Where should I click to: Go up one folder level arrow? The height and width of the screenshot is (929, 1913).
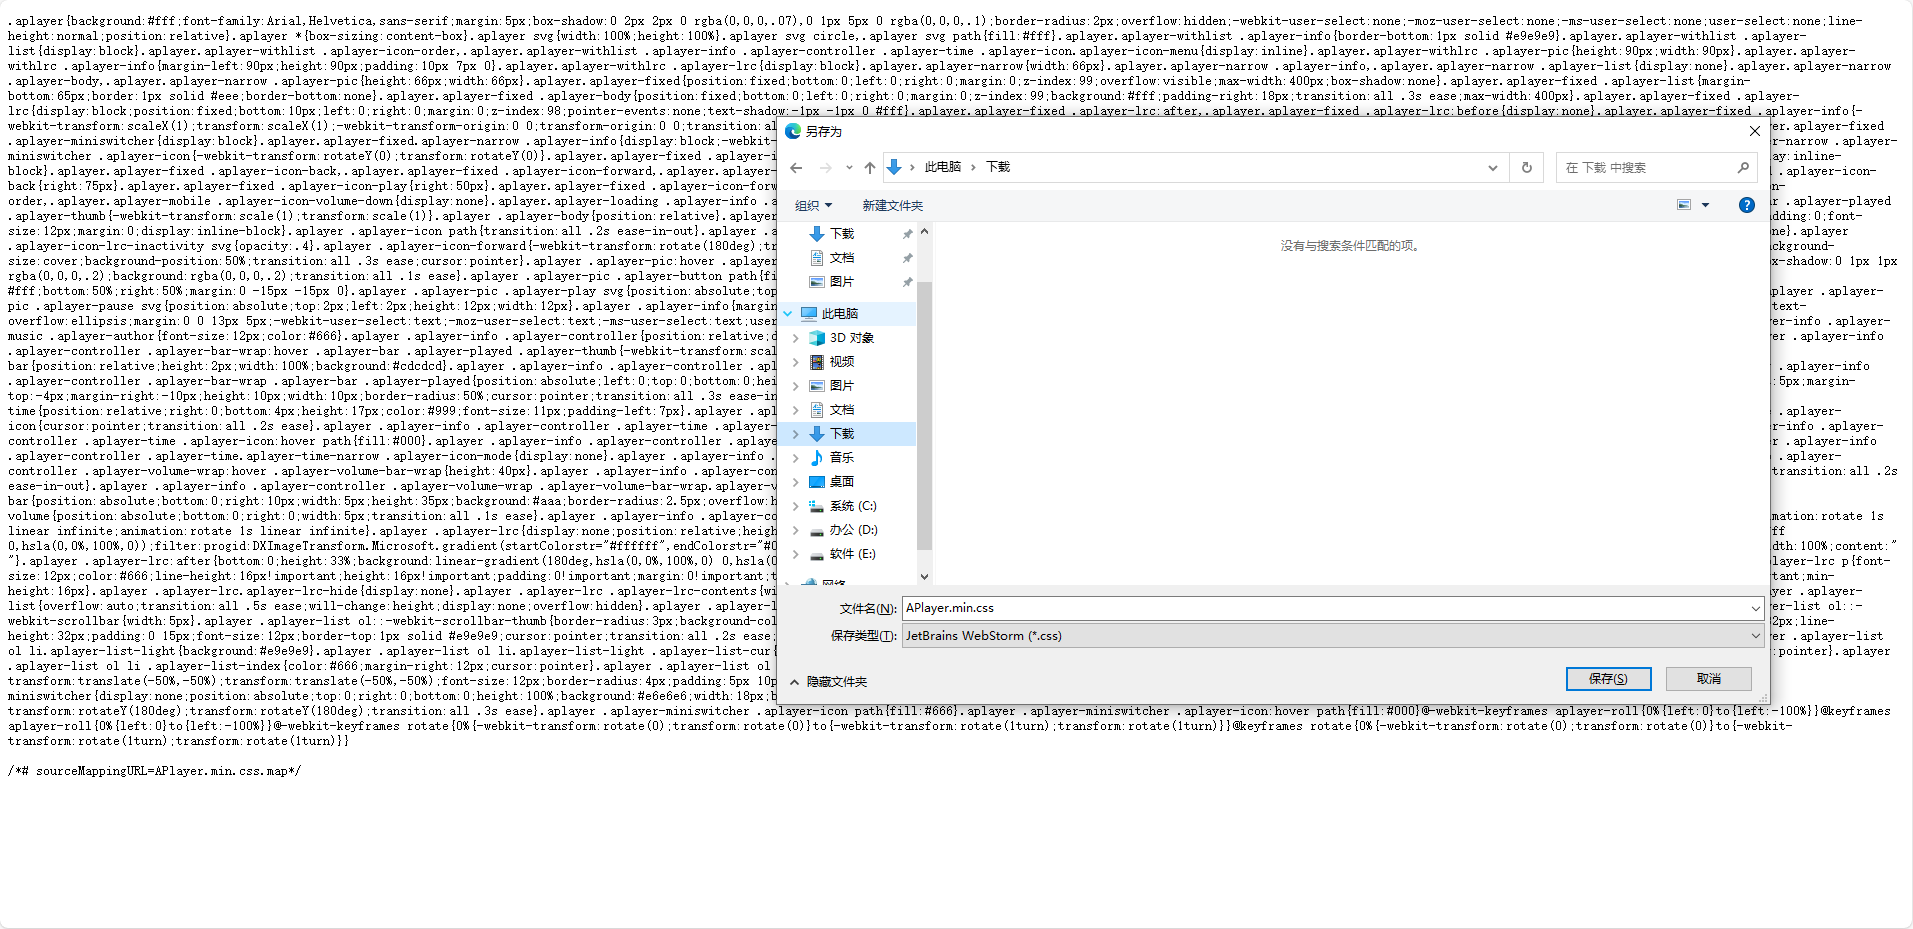(x=870, y=168)
